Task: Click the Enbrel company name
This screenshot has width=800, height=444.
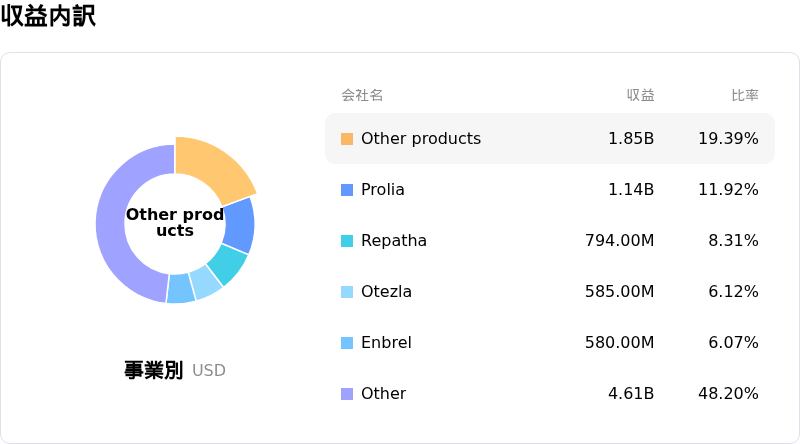Action: (x=386, y=343)
